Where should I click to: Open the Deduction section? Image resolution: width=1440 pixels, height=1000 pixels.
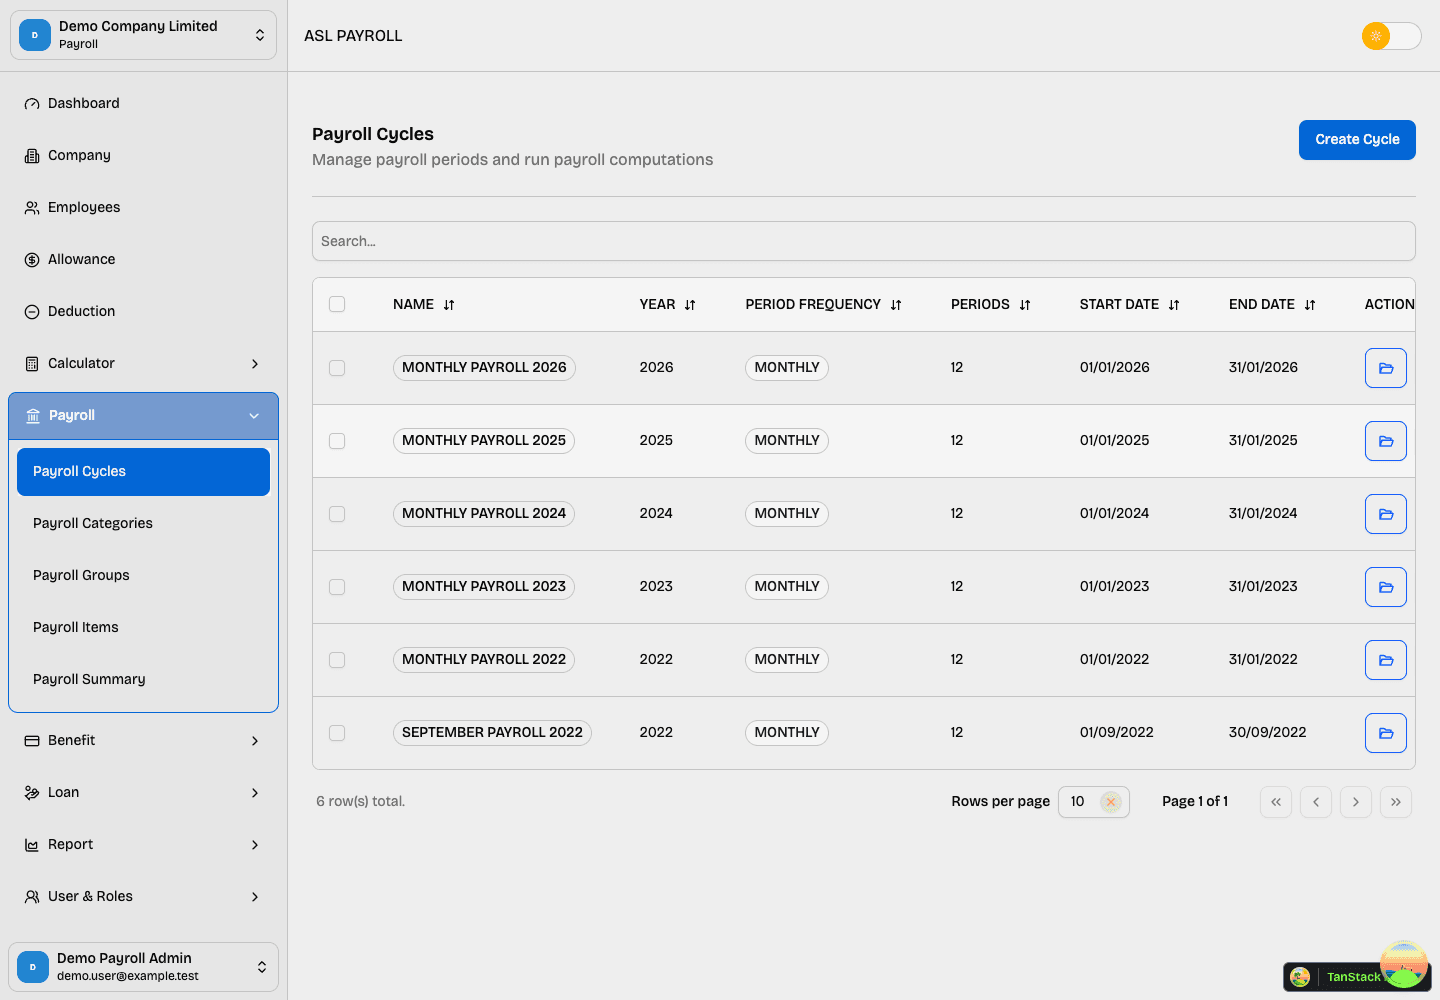tap(81, 311)
